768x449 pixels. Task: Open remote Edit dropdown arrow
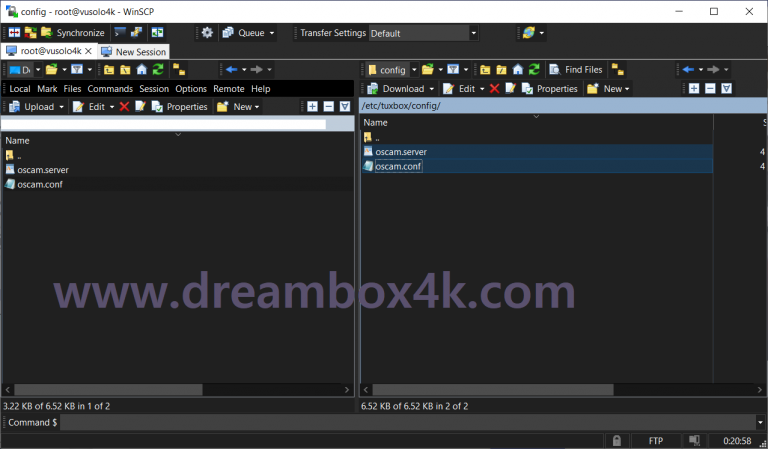(482, 89)
